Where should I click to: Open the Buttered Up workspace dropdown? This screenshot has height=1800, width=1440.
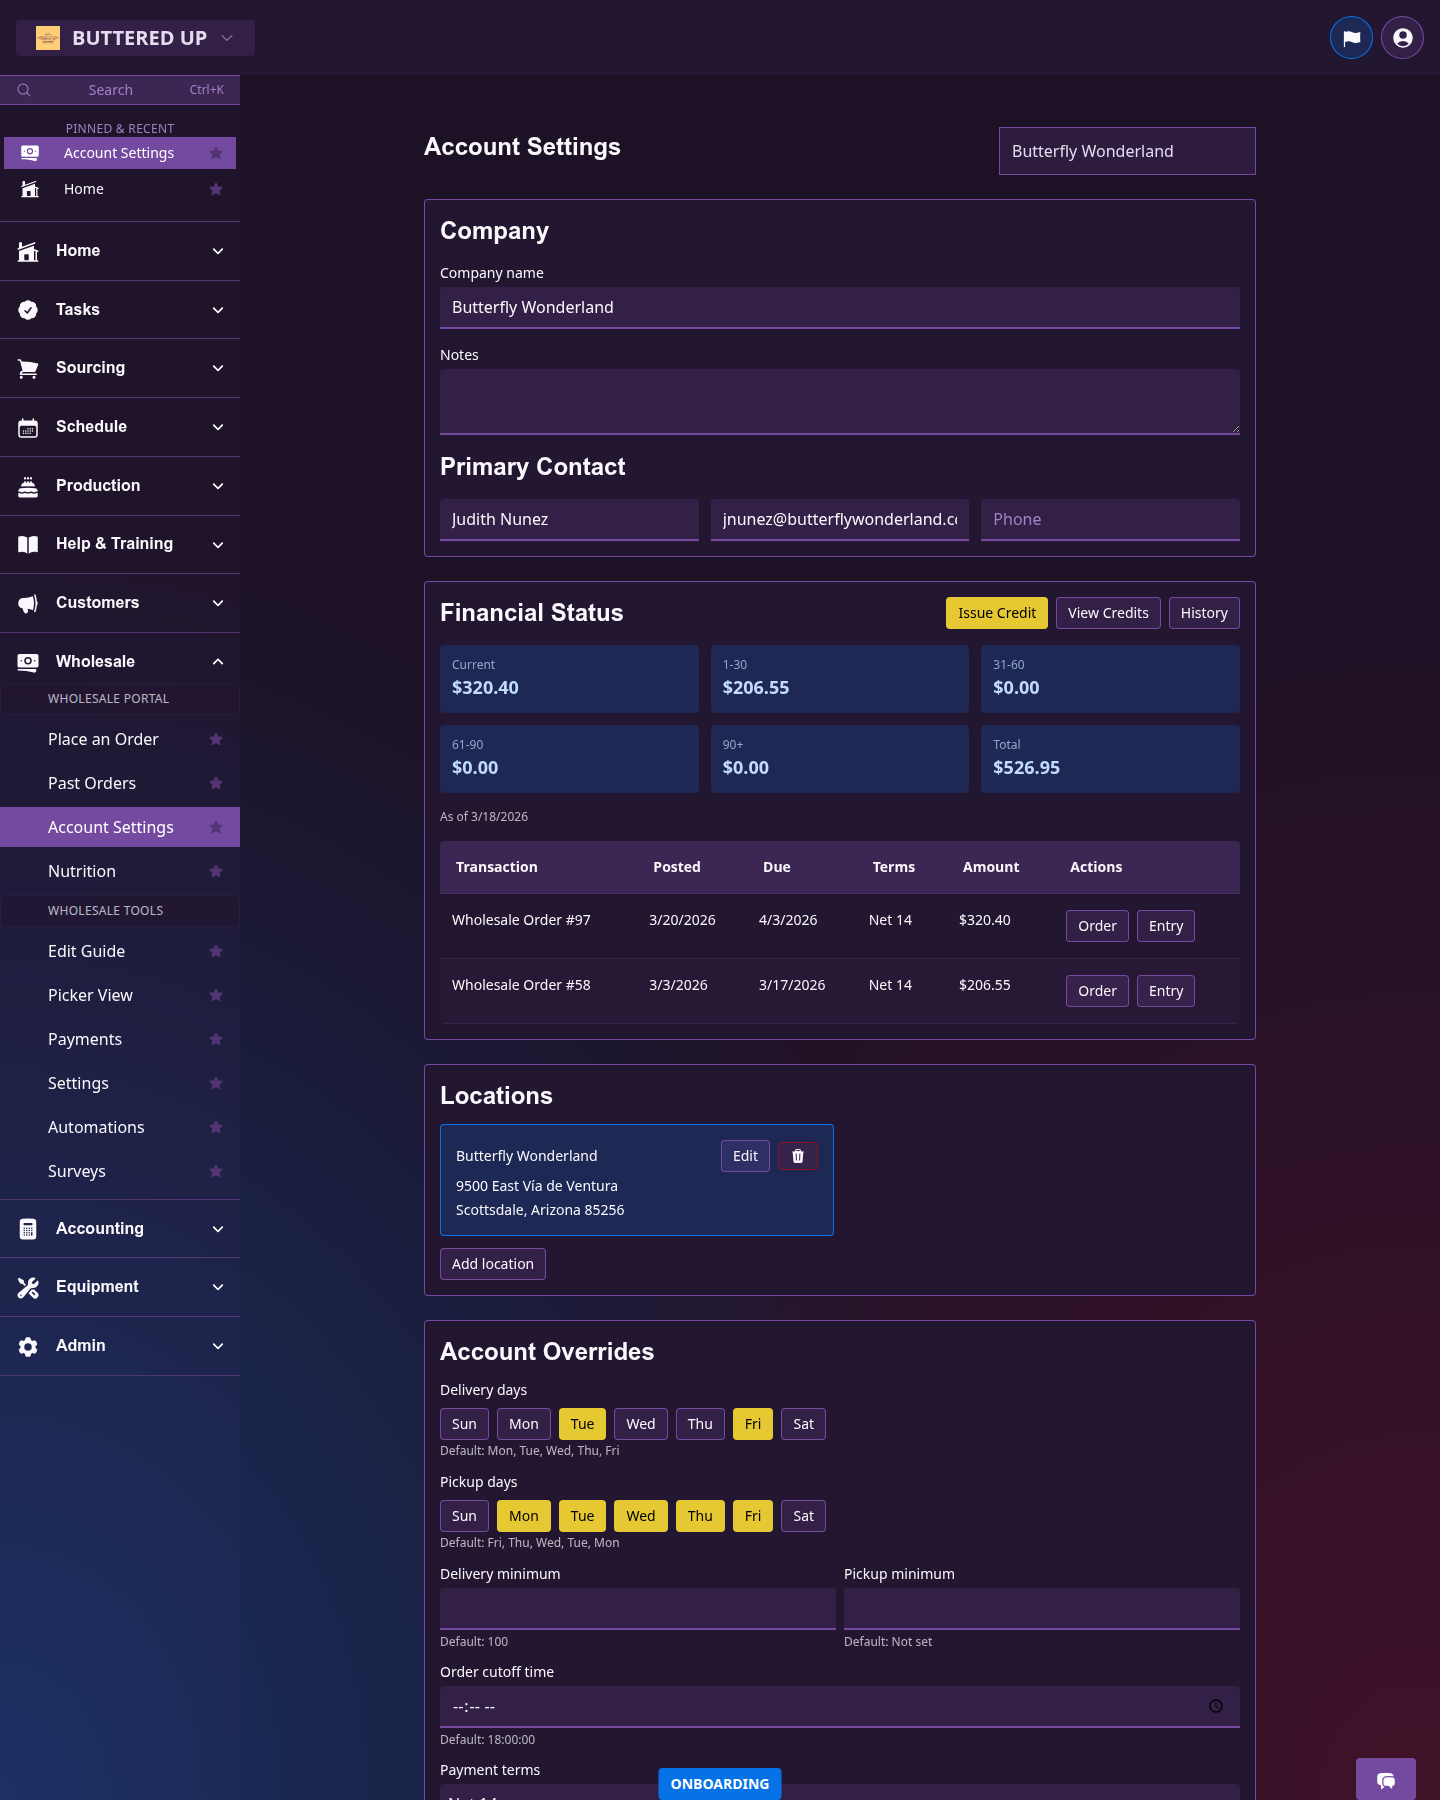pos(135,38)
